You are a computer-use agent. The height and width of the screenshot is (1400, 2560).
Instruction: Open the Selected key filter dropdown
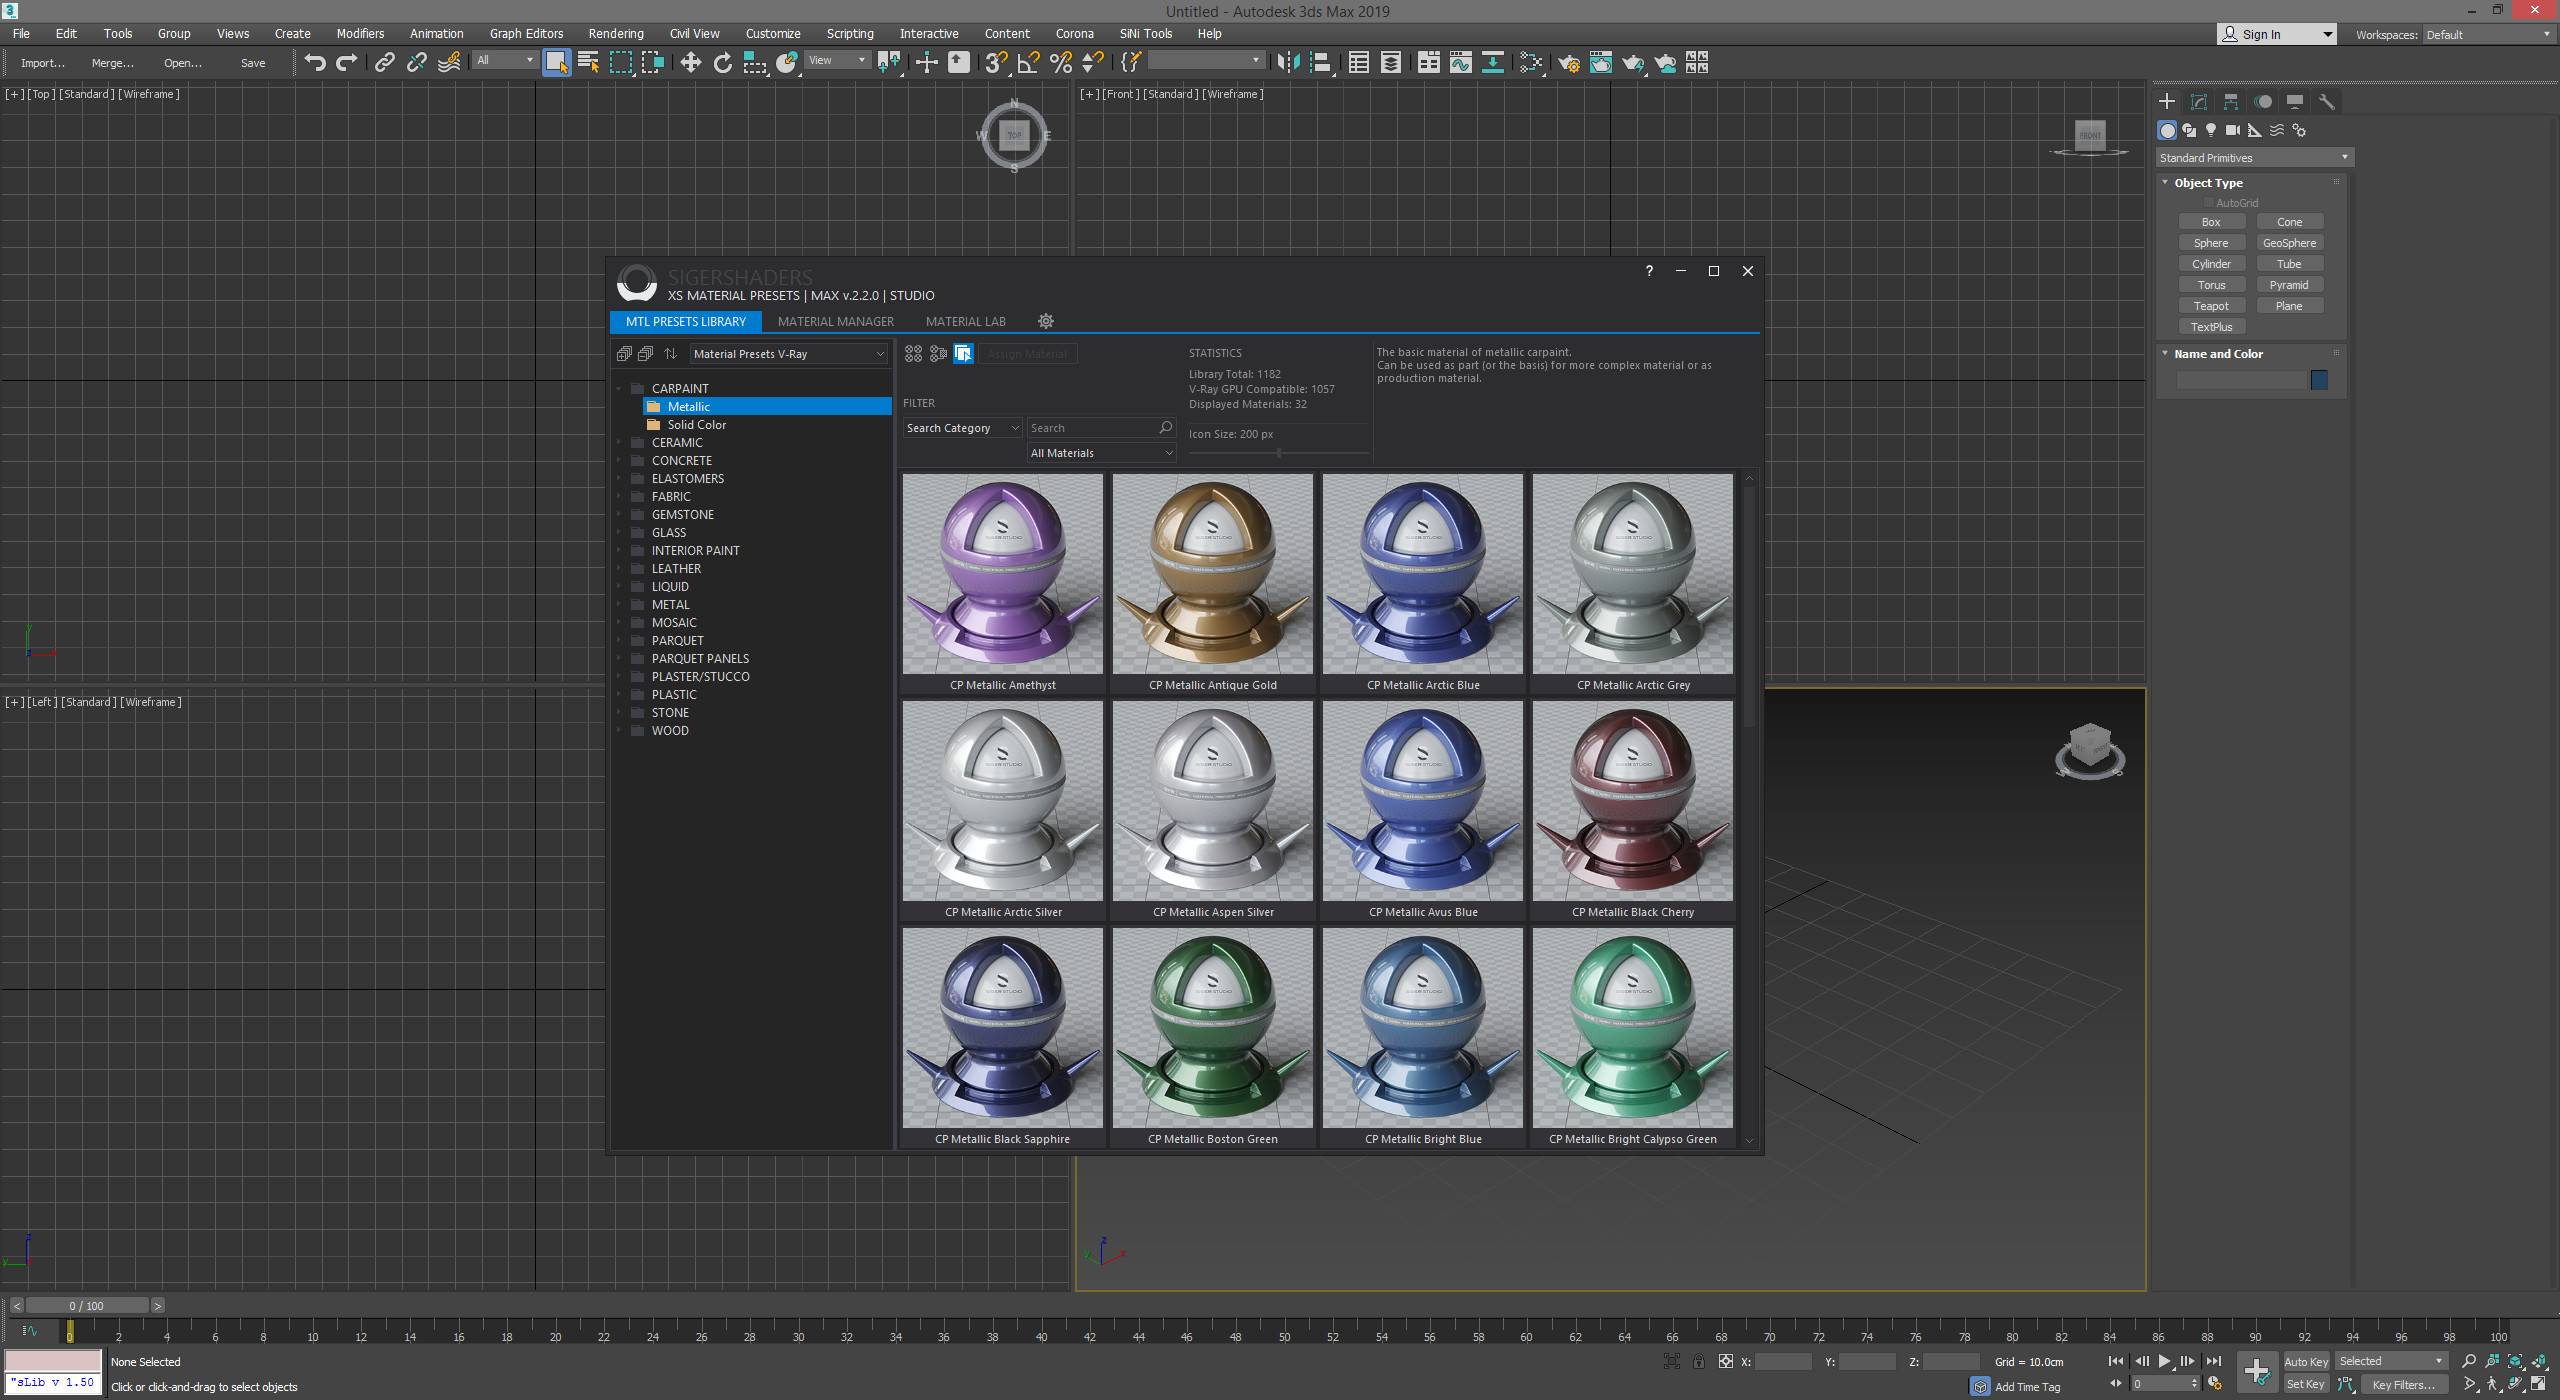click(2390, 1361)
